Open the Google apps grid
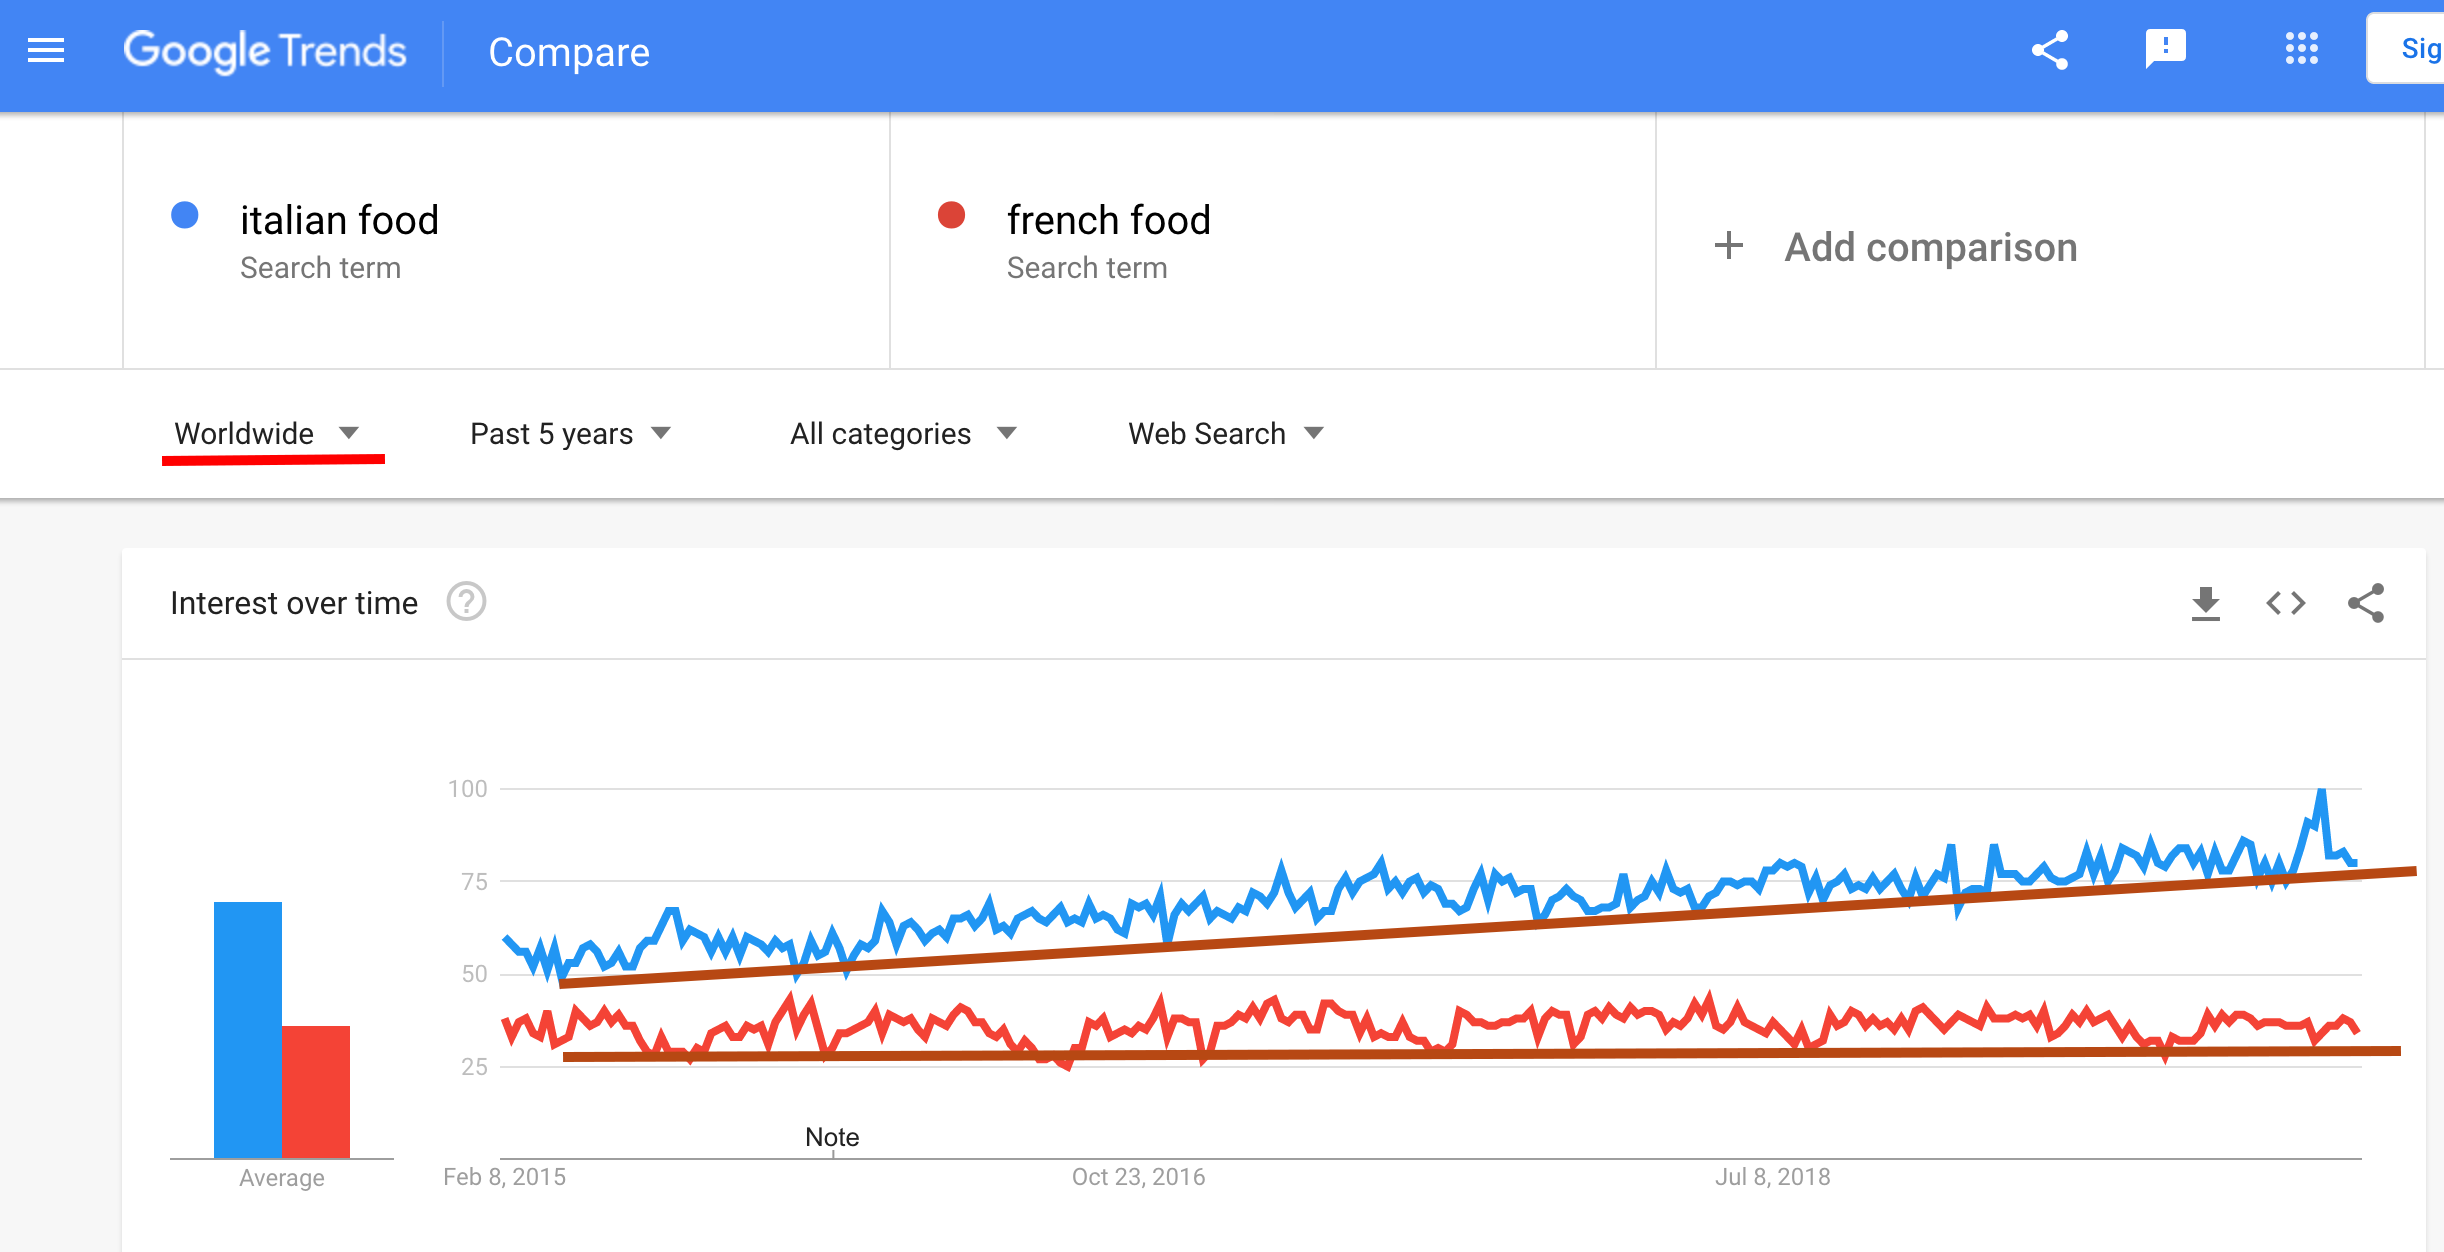The width and height of the screenshot is (2444, 1252). [2301, 49]
